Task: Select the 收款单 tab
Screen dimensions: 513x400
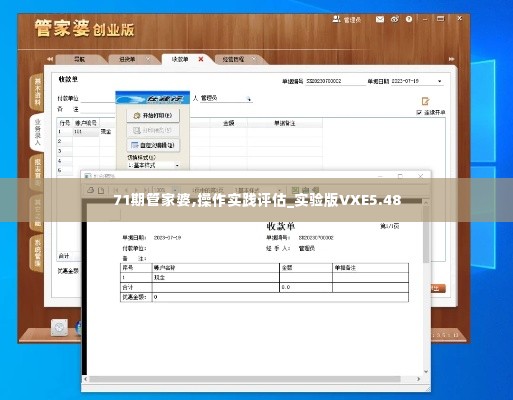Action: click(180, 59)
